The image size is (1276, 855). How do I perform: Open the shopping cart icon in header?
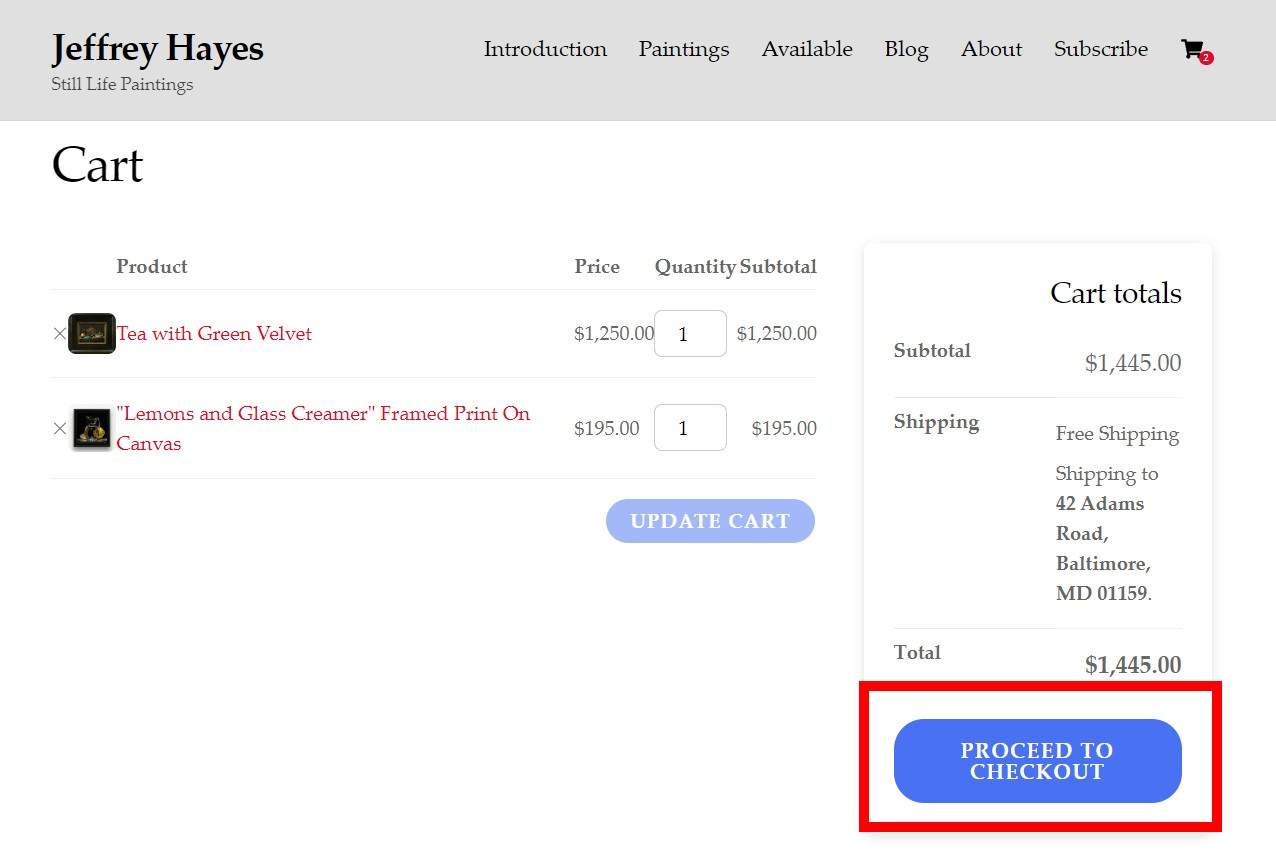point(1191,49)
